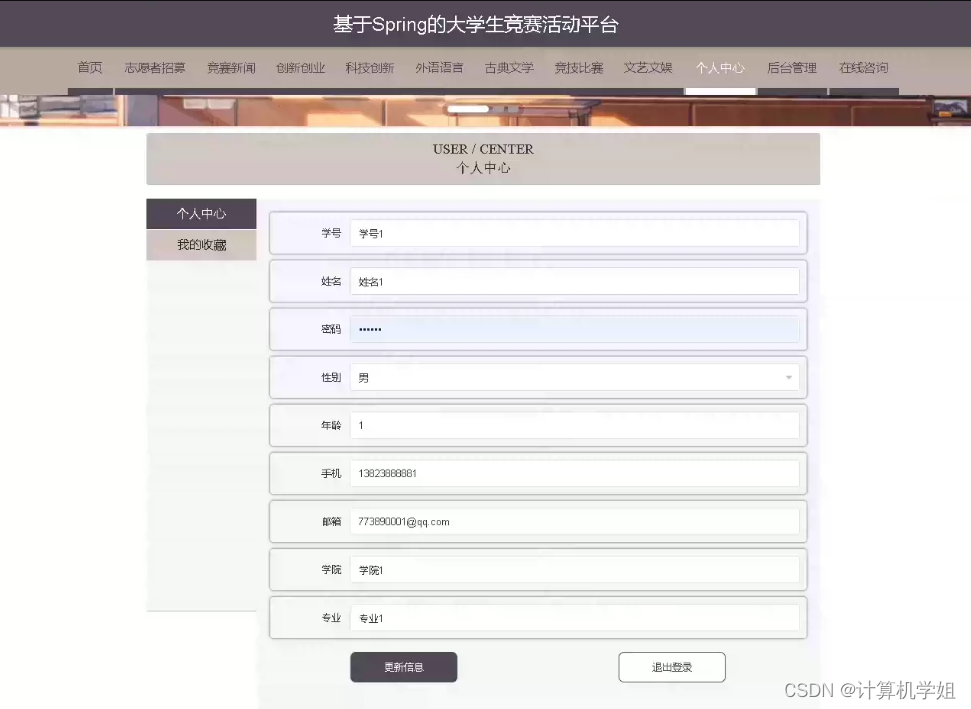
Task: Open the 古典文学 classical literature page
Action: click(509, 68)
